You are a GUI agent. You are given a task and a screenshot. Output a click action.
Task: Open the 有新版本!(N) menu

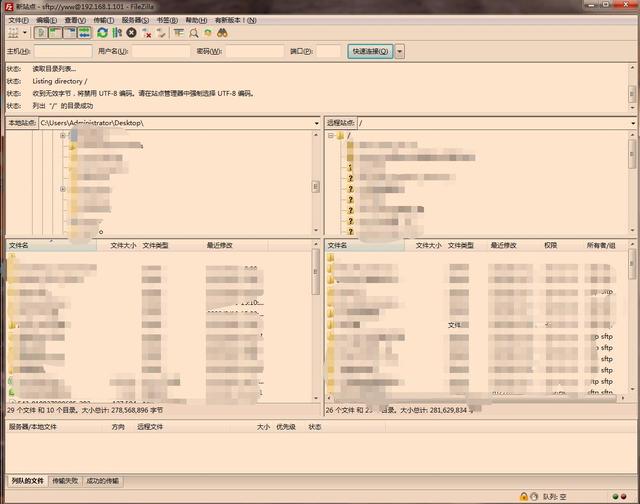(236, 20)
